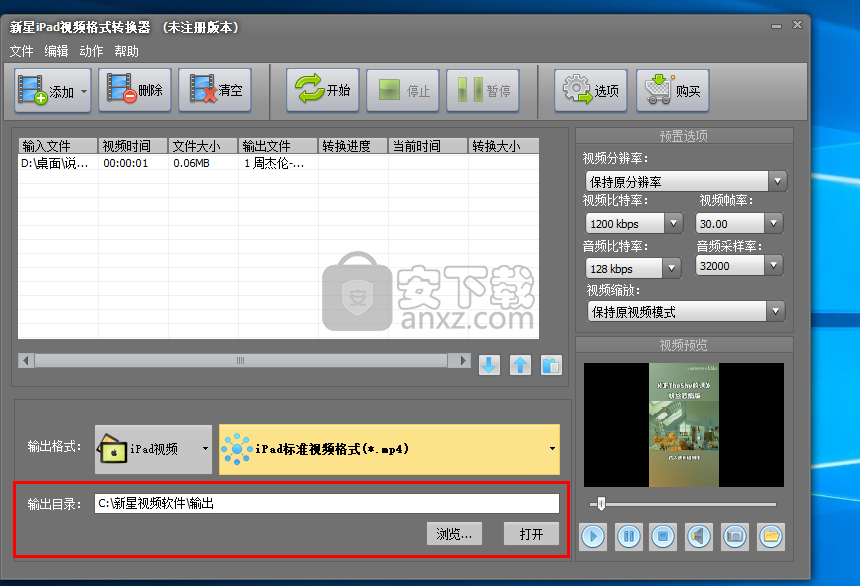Expand the 保持原视频模式 scaling dropdown
Screen dimensions: 860x586
[776, 312]
